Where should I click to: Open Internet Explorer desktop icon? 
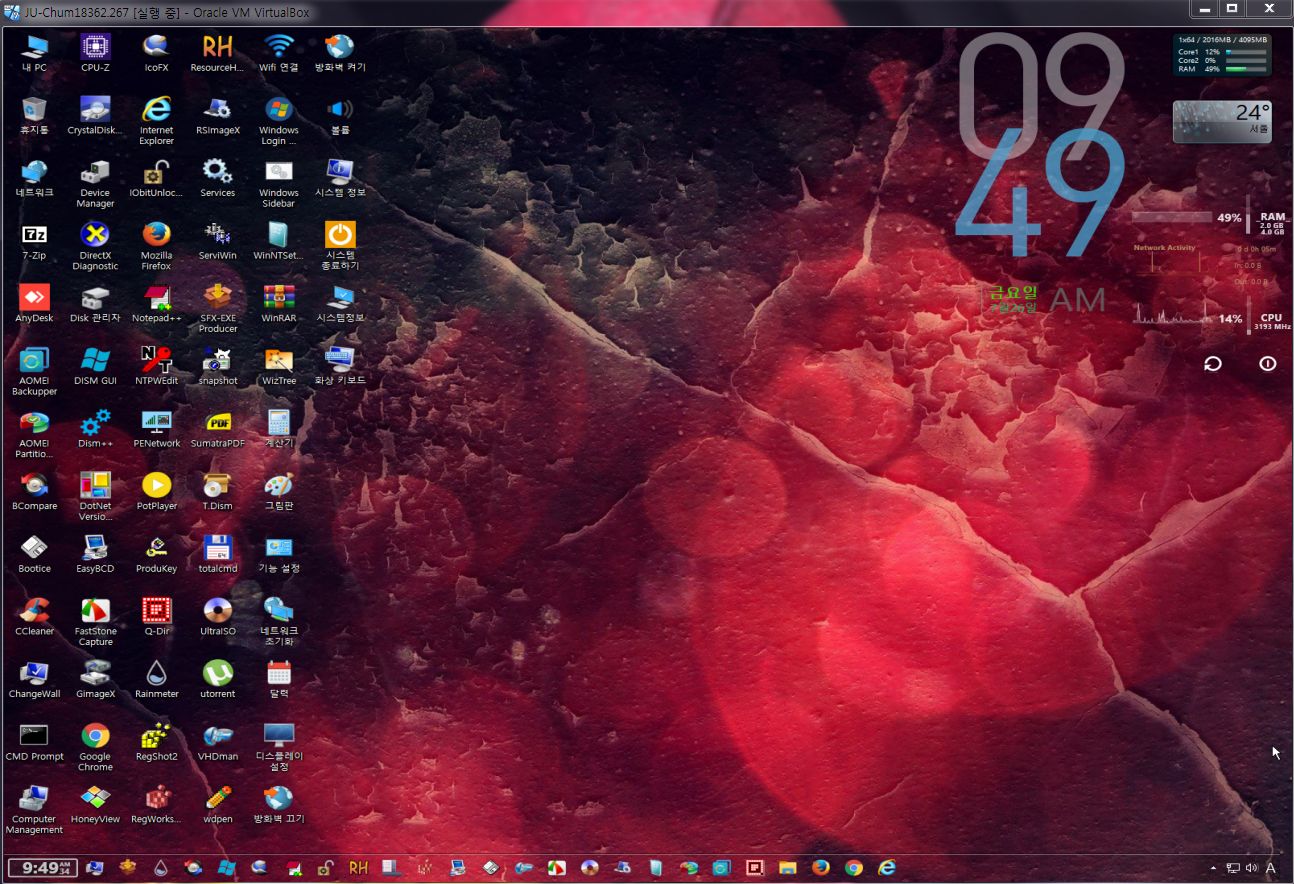156,121
